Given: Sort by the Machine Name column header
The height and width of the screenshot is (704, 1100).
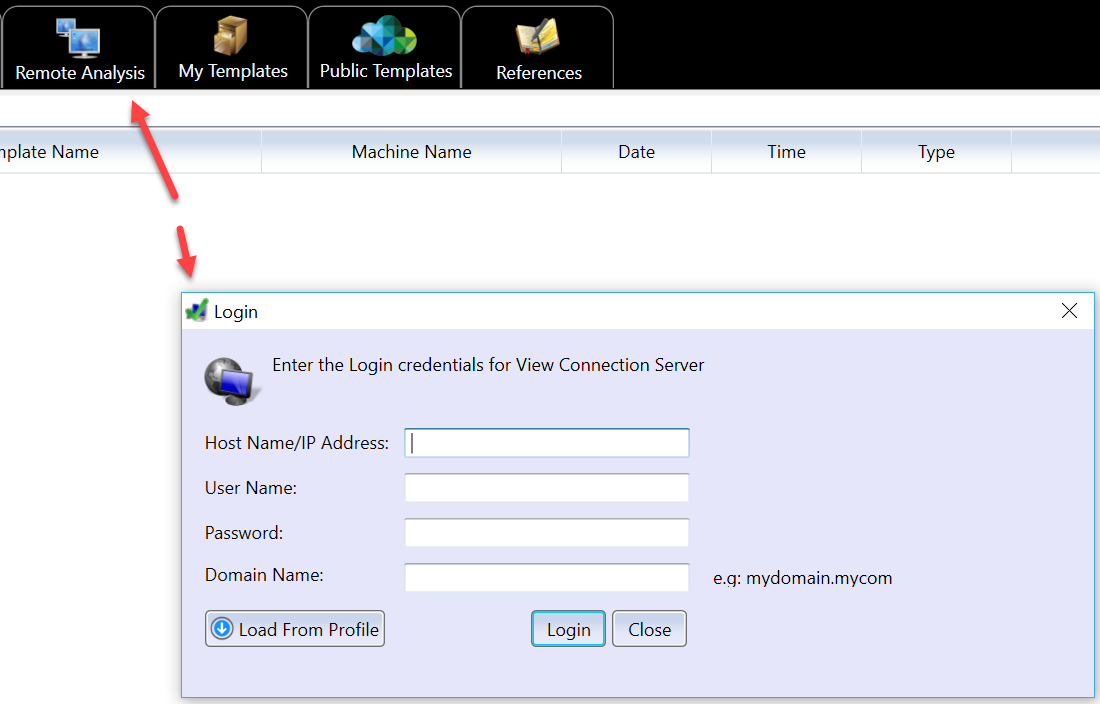Looking at the screenshot, I should tap(411, 151).
